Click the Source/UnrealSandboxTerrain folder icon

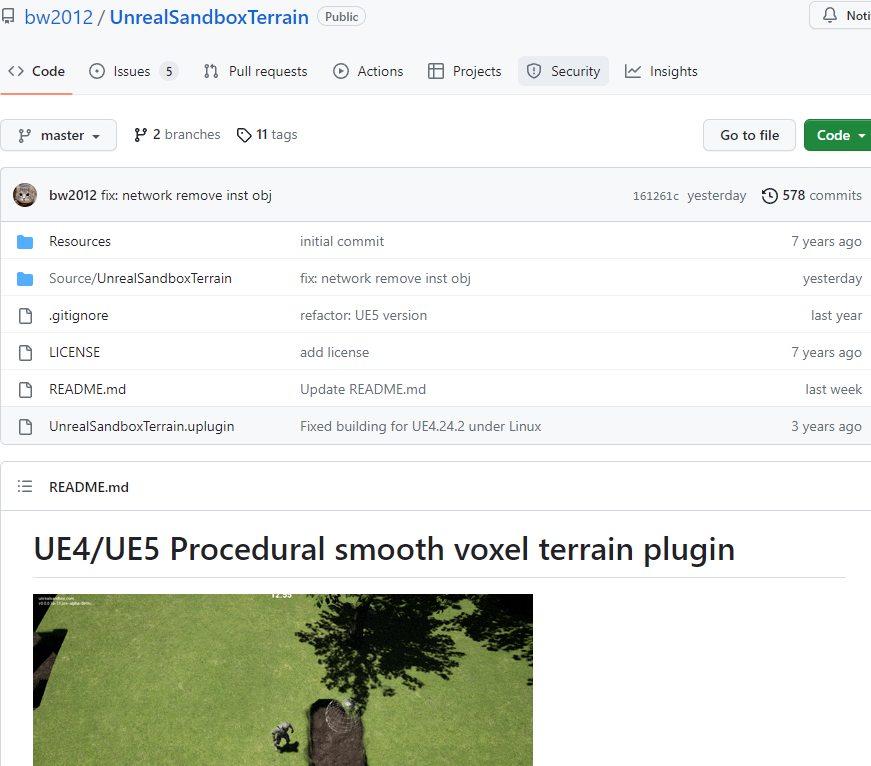(x=25, y=278)
